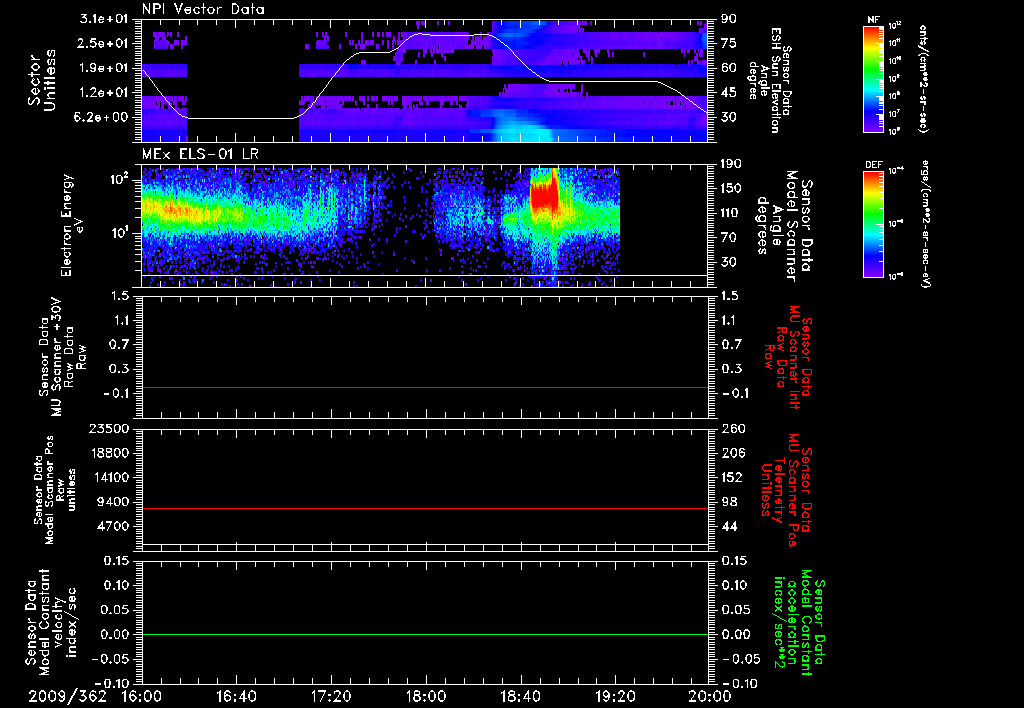
Task: Click the DEF color scale bar
Action: click(x=873, y=225)
